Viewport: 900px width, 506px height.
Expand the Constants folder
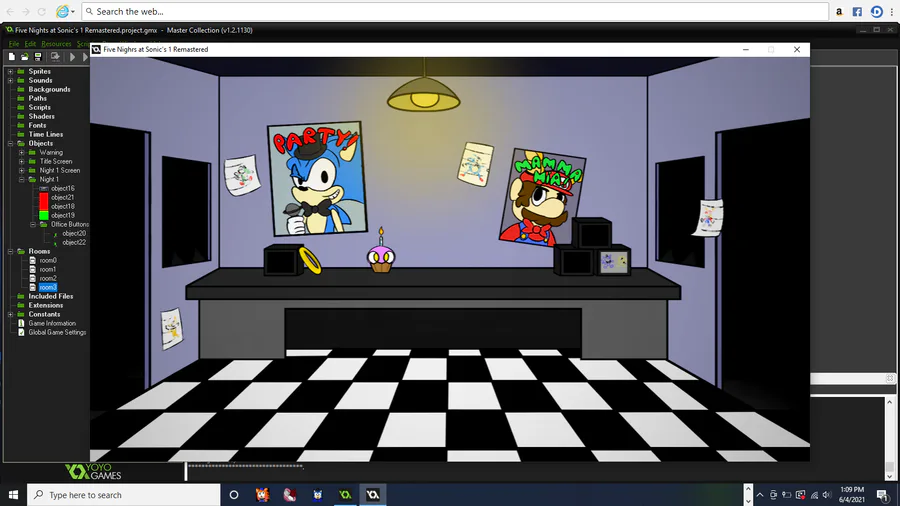10,314
